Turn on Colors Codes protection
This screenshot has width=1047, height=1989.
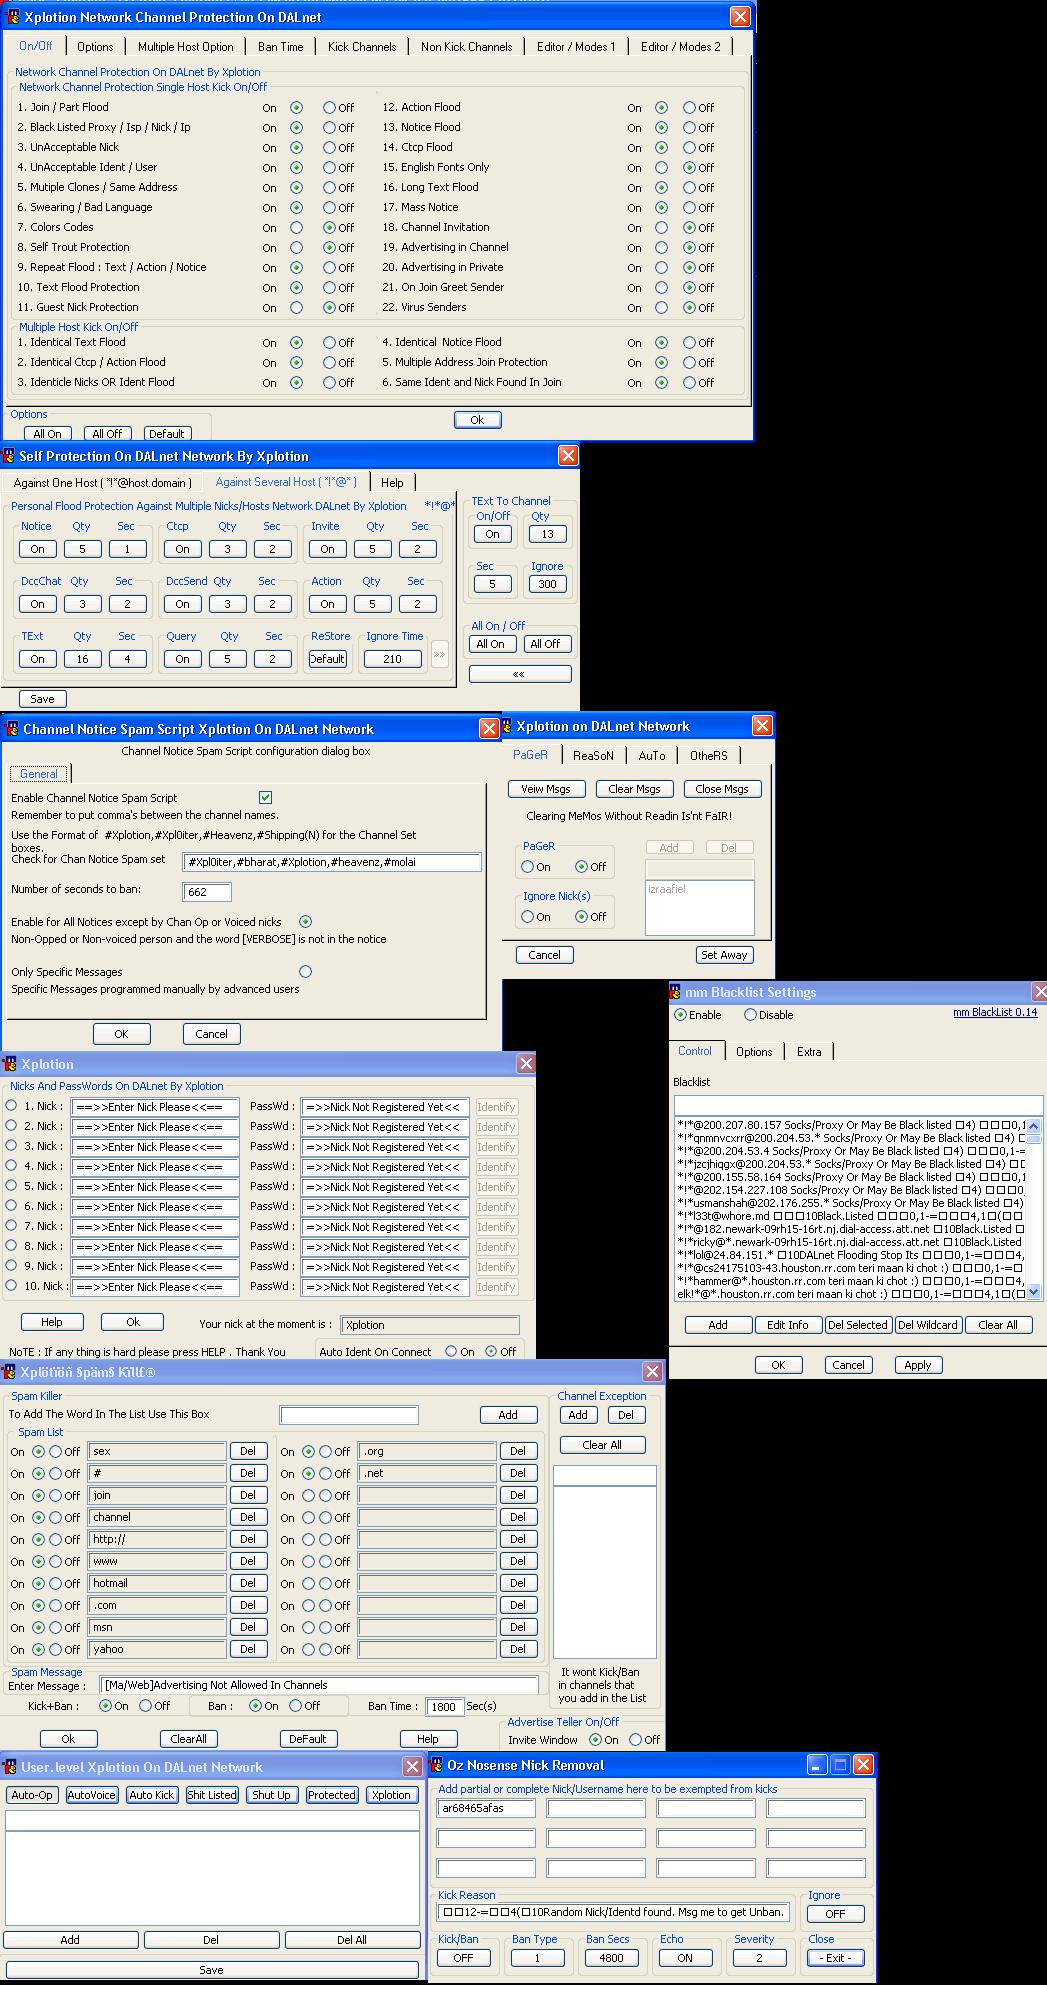[x=296, y=228]
